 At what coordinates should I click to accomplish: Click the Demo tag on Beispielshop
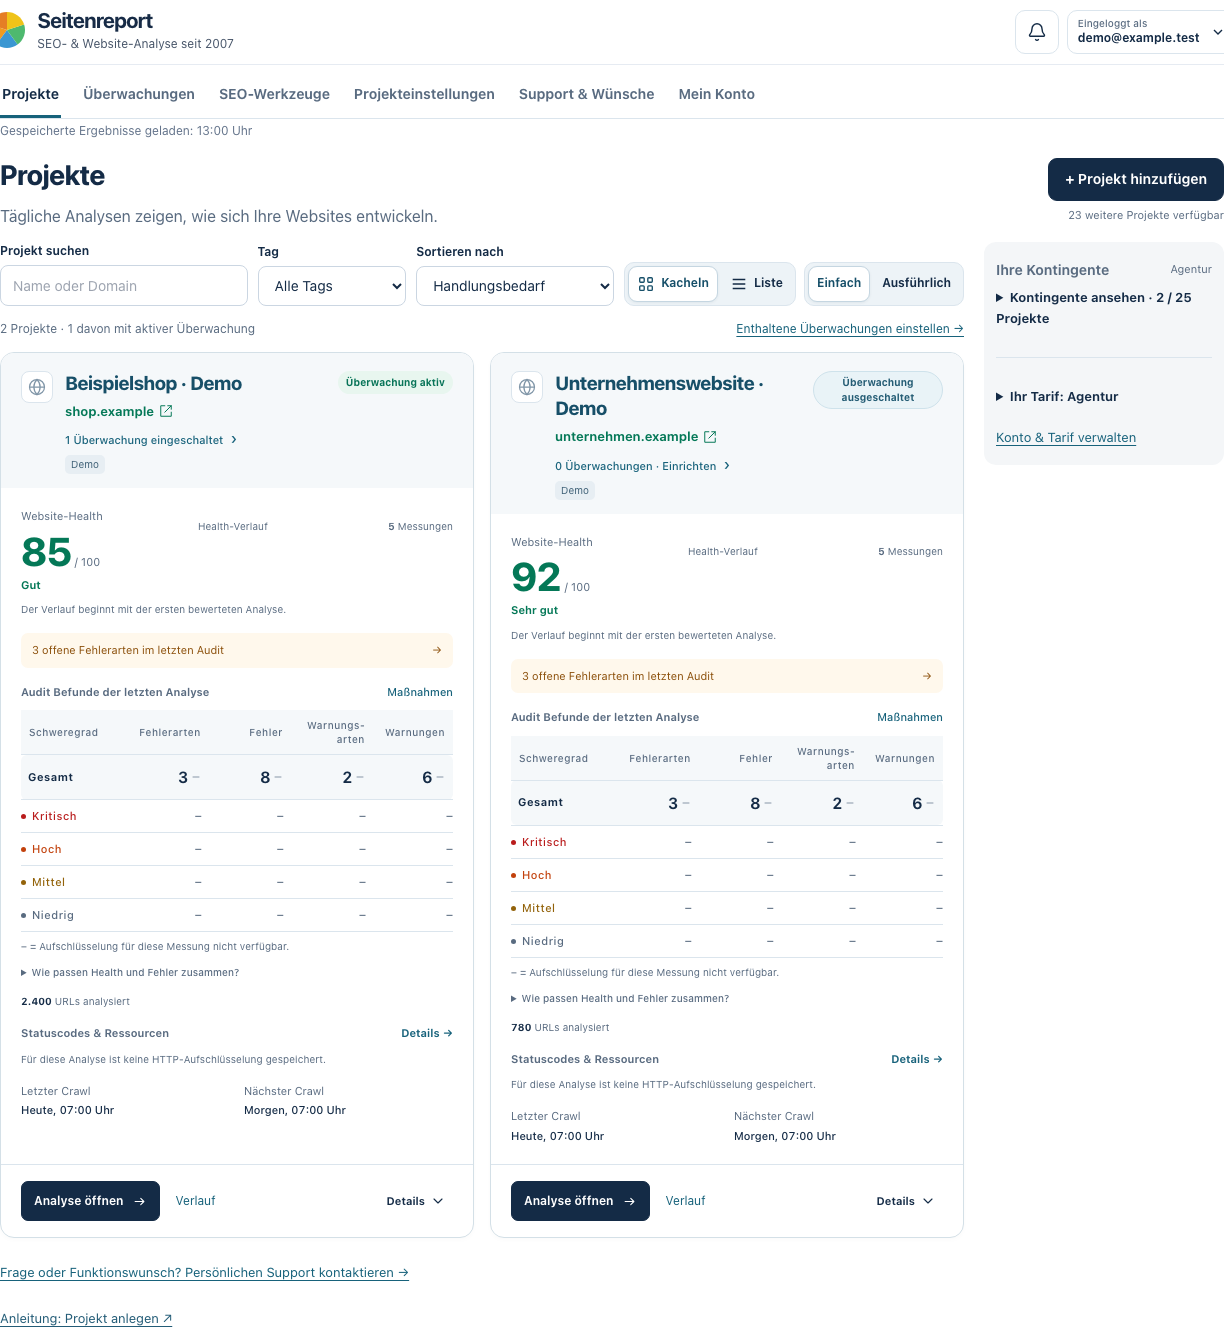tap(85, 465)
